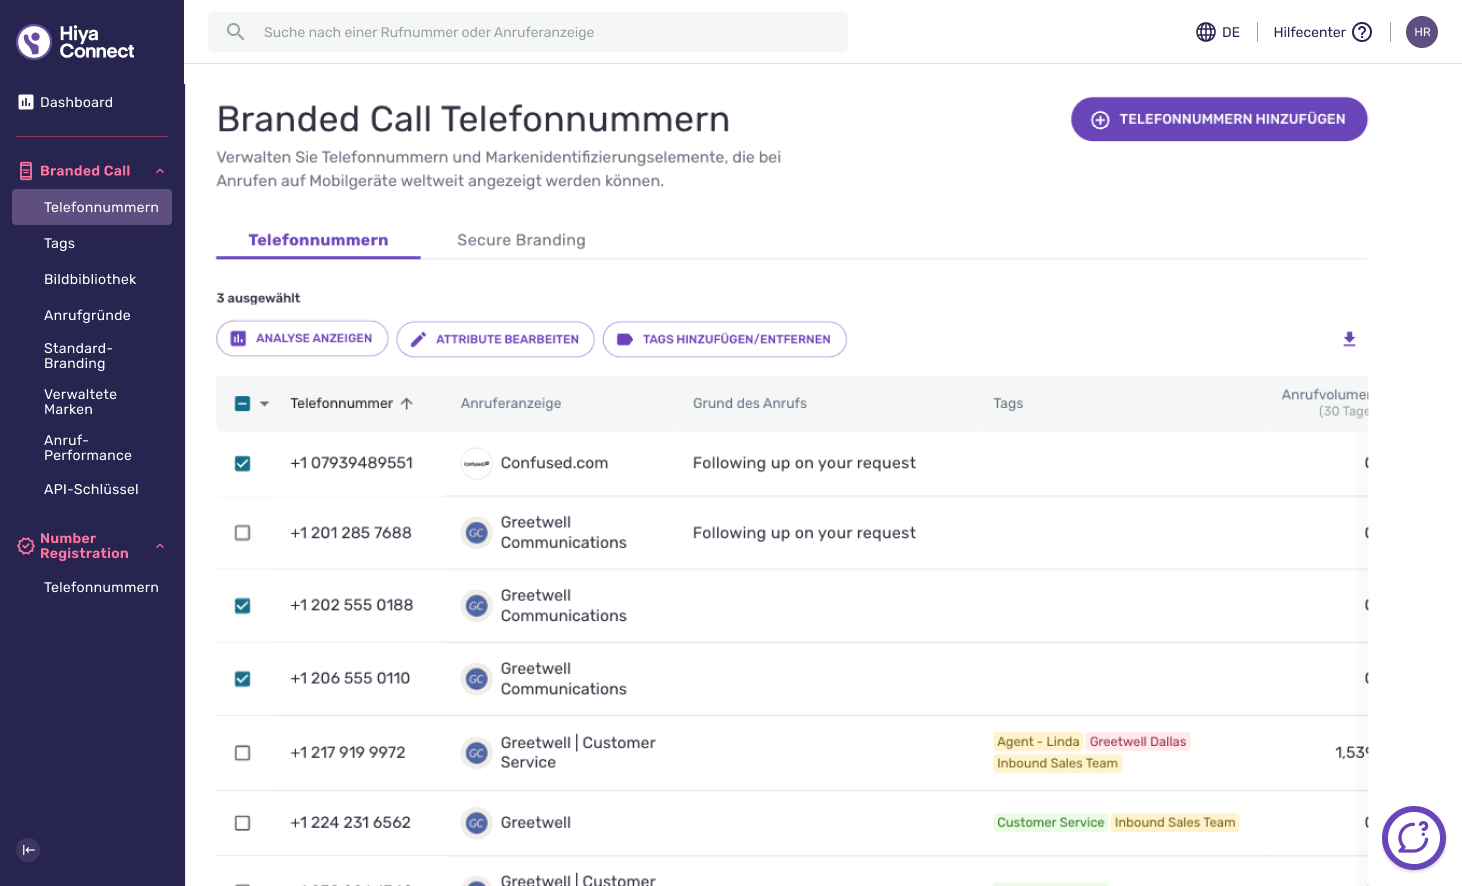Screen dimensions: 1462x886
Task: Open the select-all checkbox dropdown arrow
Action: tap(264, 404)
